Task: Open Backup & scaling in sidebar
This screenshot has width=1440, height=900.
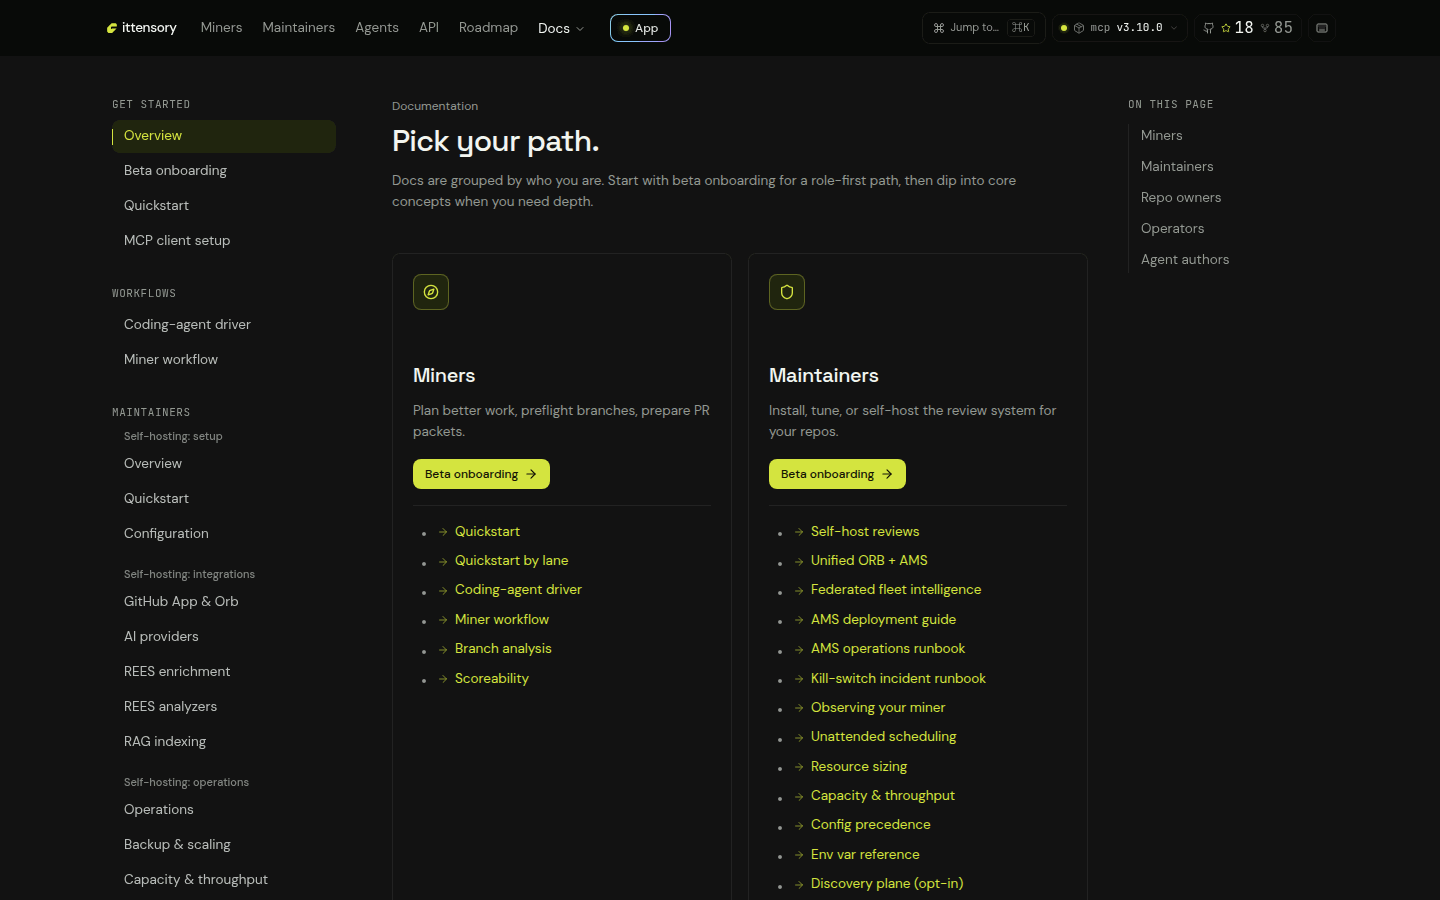Action: (223, 845)
